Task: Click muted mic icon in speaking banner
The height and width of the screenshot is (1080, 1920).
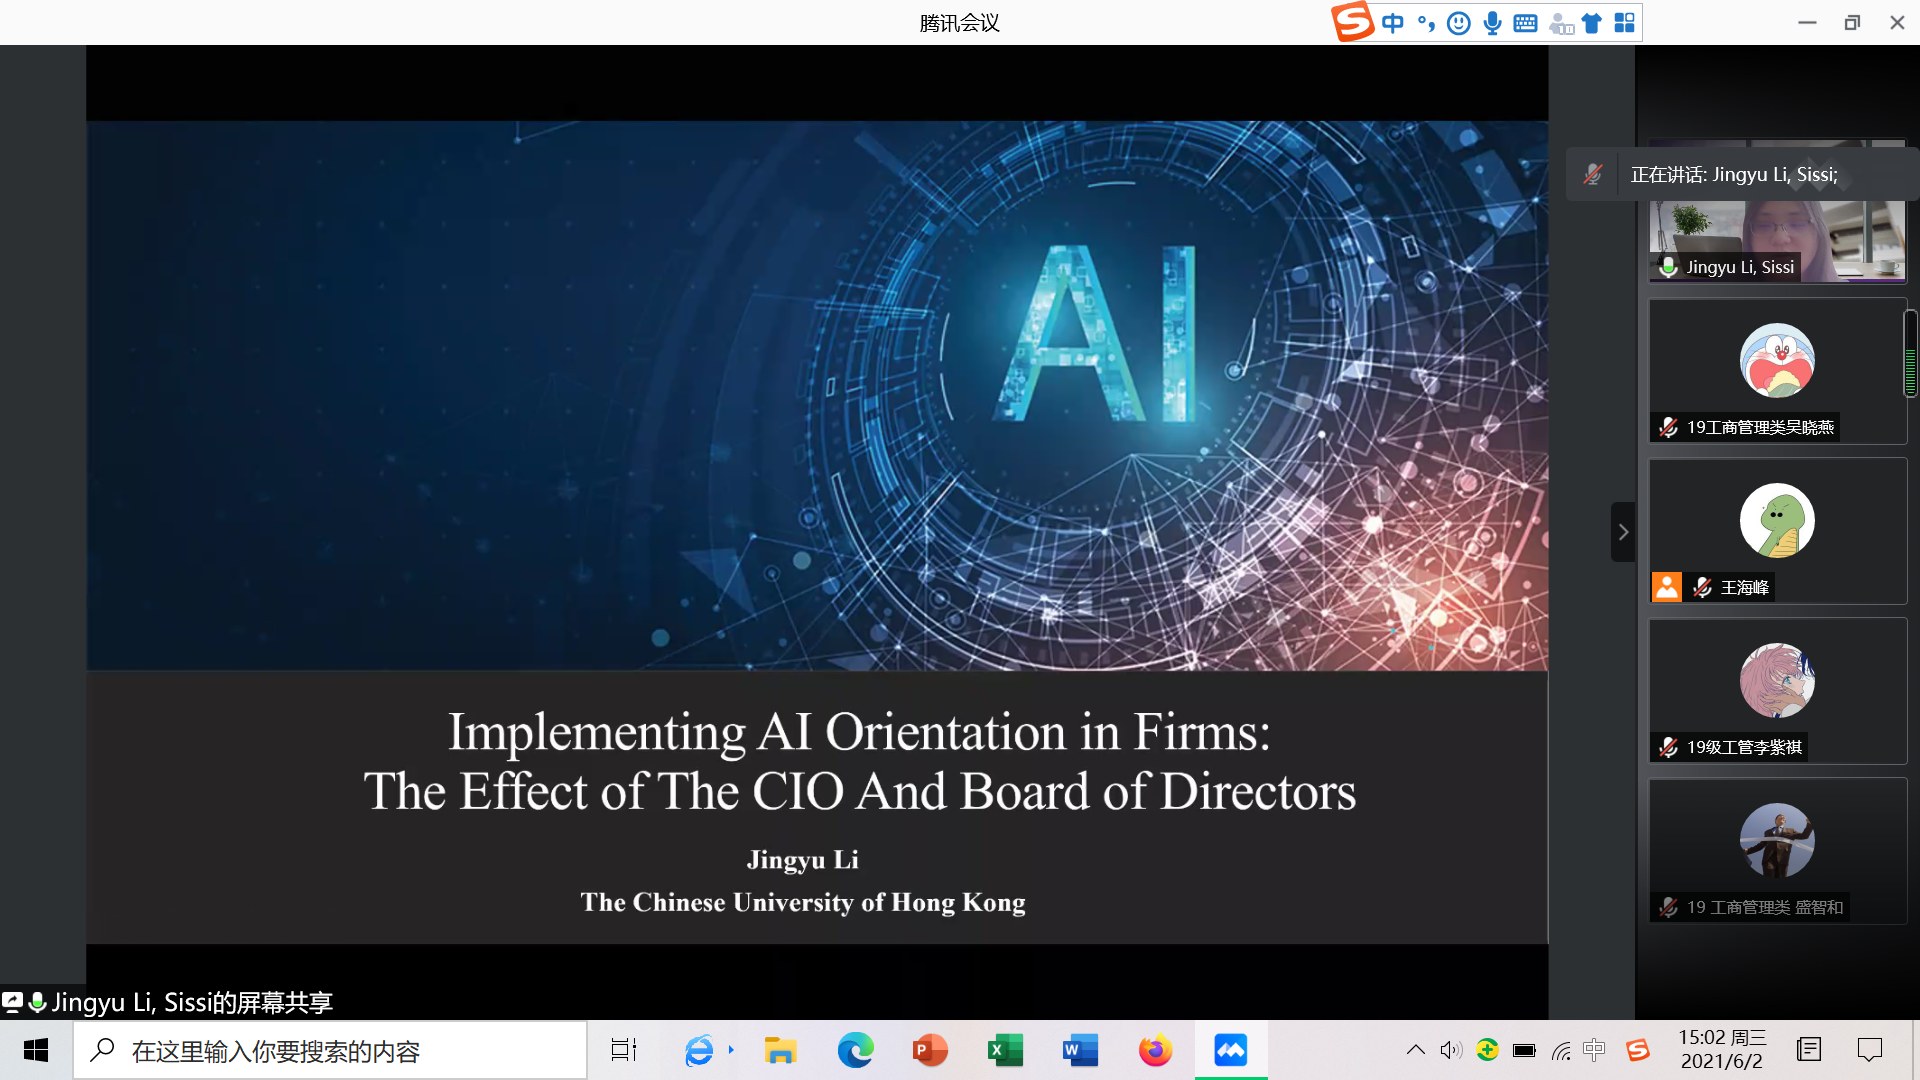Action: point(1593,175)
